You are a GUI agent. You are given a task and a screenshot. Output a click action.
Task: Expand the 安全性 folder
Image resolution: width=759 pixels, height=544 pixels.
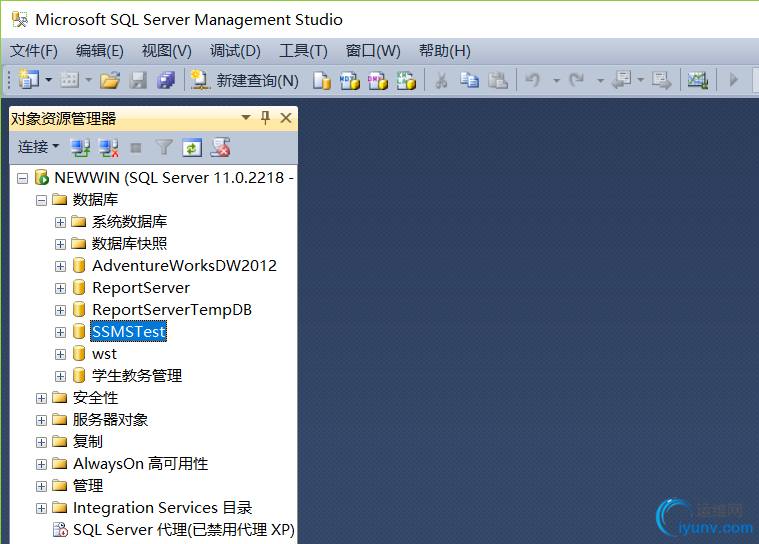41,398
